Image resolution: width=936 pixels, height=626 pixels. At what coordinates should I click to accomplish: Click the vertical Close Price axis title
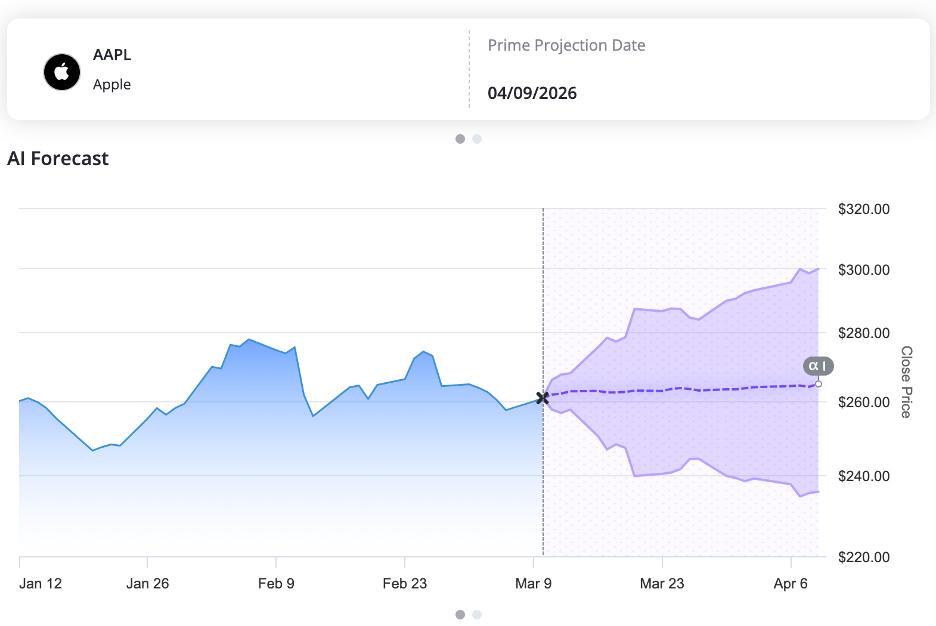pyautogui.click(x=906, y=382)
